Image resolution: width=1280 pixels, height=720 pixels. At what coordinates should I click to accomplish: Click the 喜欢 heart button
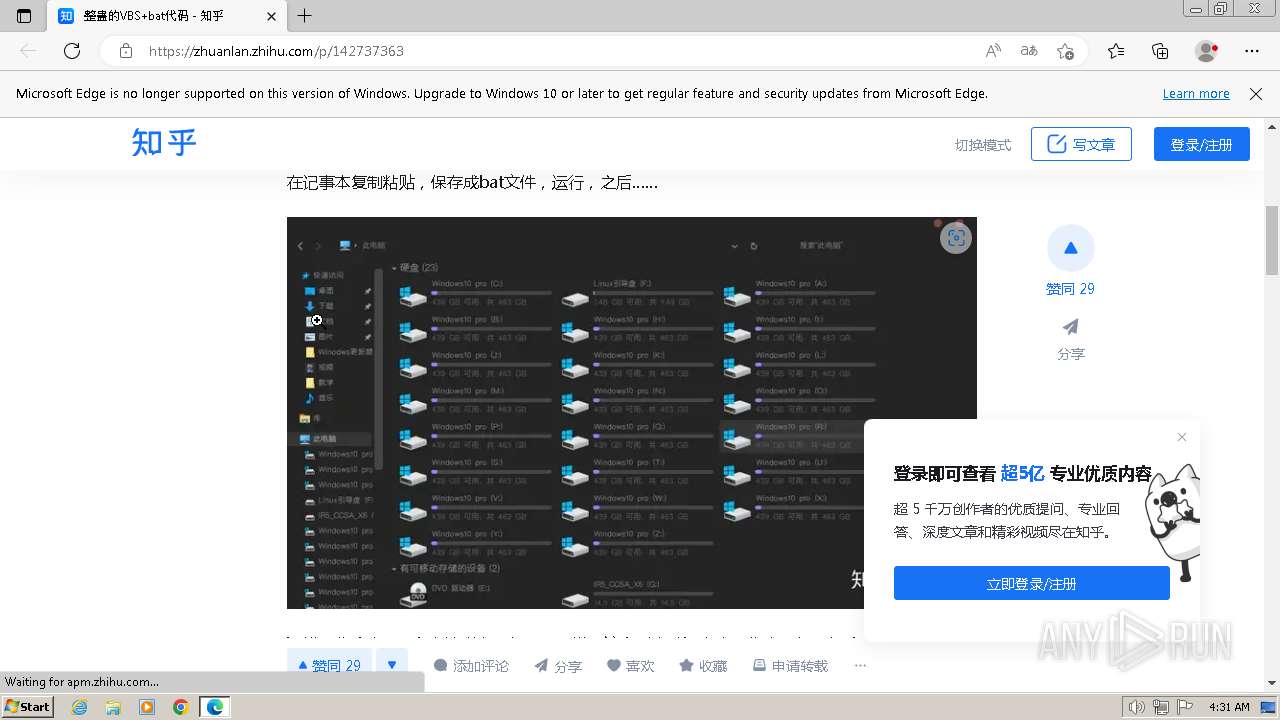pyautogui.click(x=631, y=666)
